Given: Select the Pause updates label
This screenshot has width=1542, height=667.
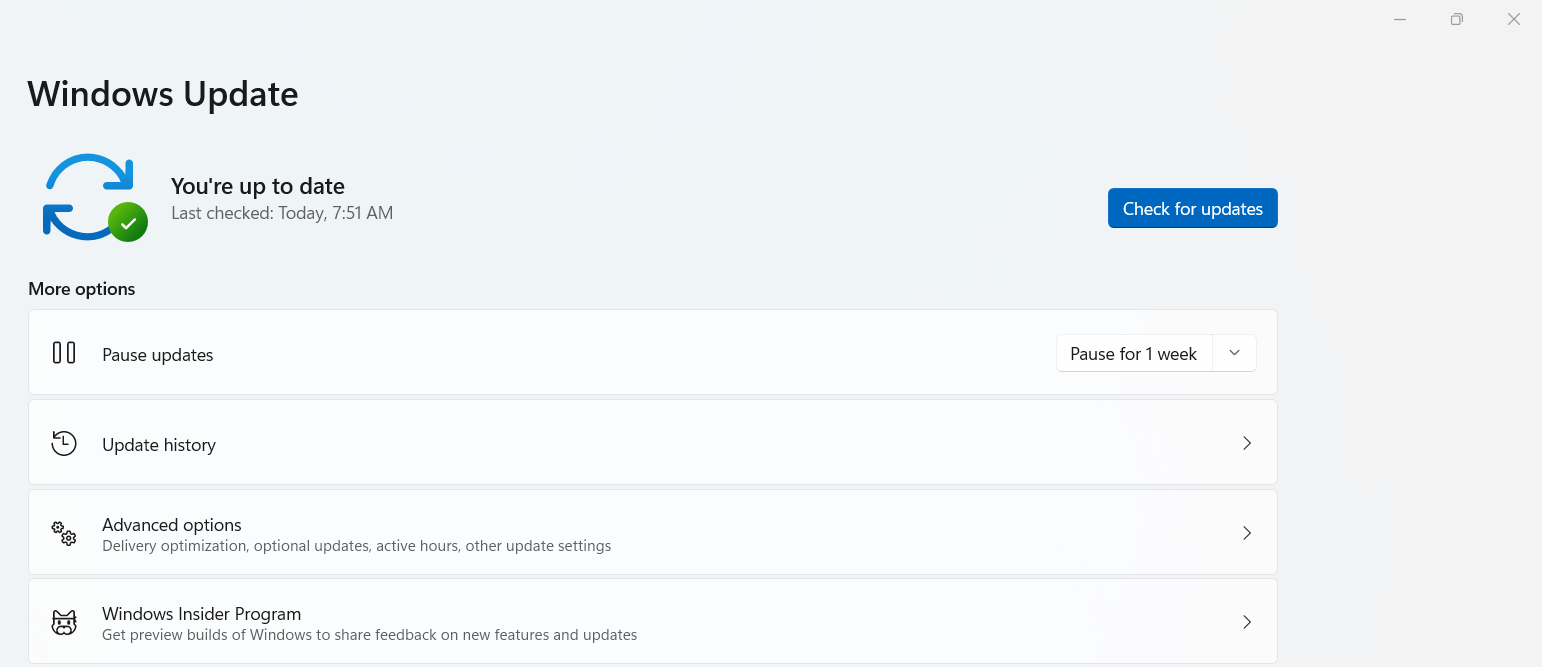Looking at the screenshot, I should tap(158, 355).
